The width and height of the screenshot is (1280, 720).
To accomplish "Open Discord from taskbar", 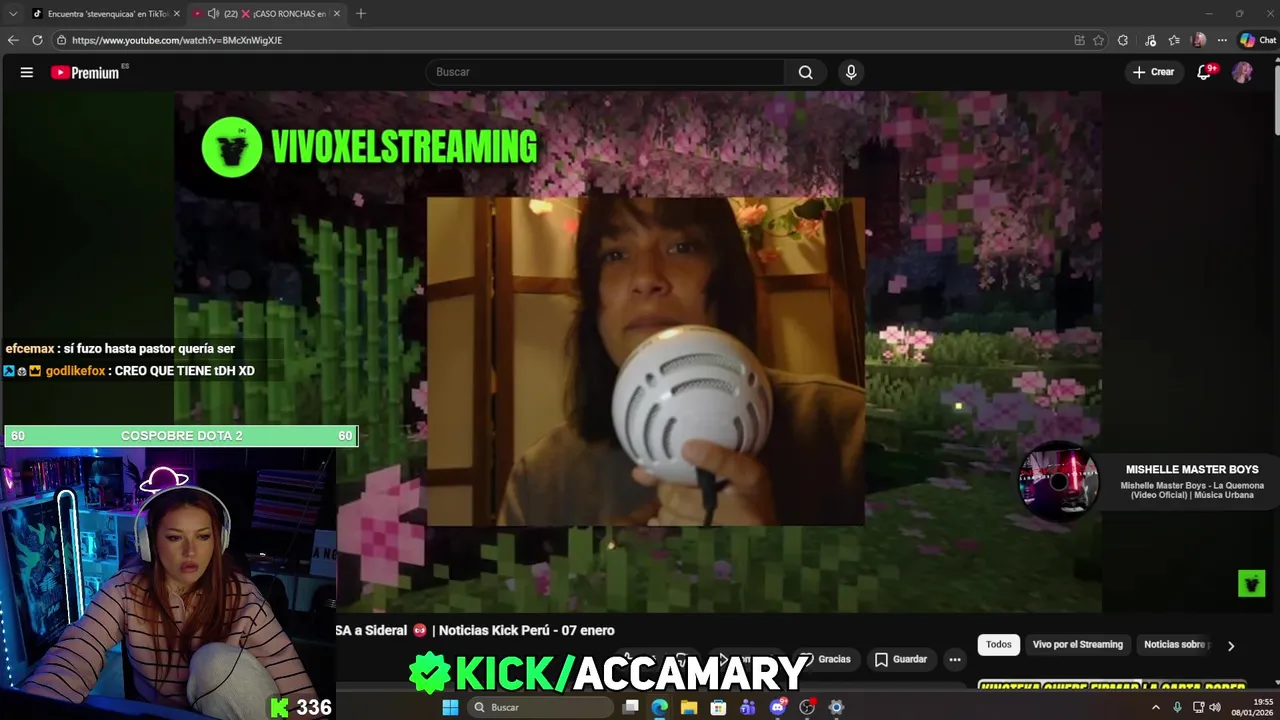I will click(x=777, y=707).
